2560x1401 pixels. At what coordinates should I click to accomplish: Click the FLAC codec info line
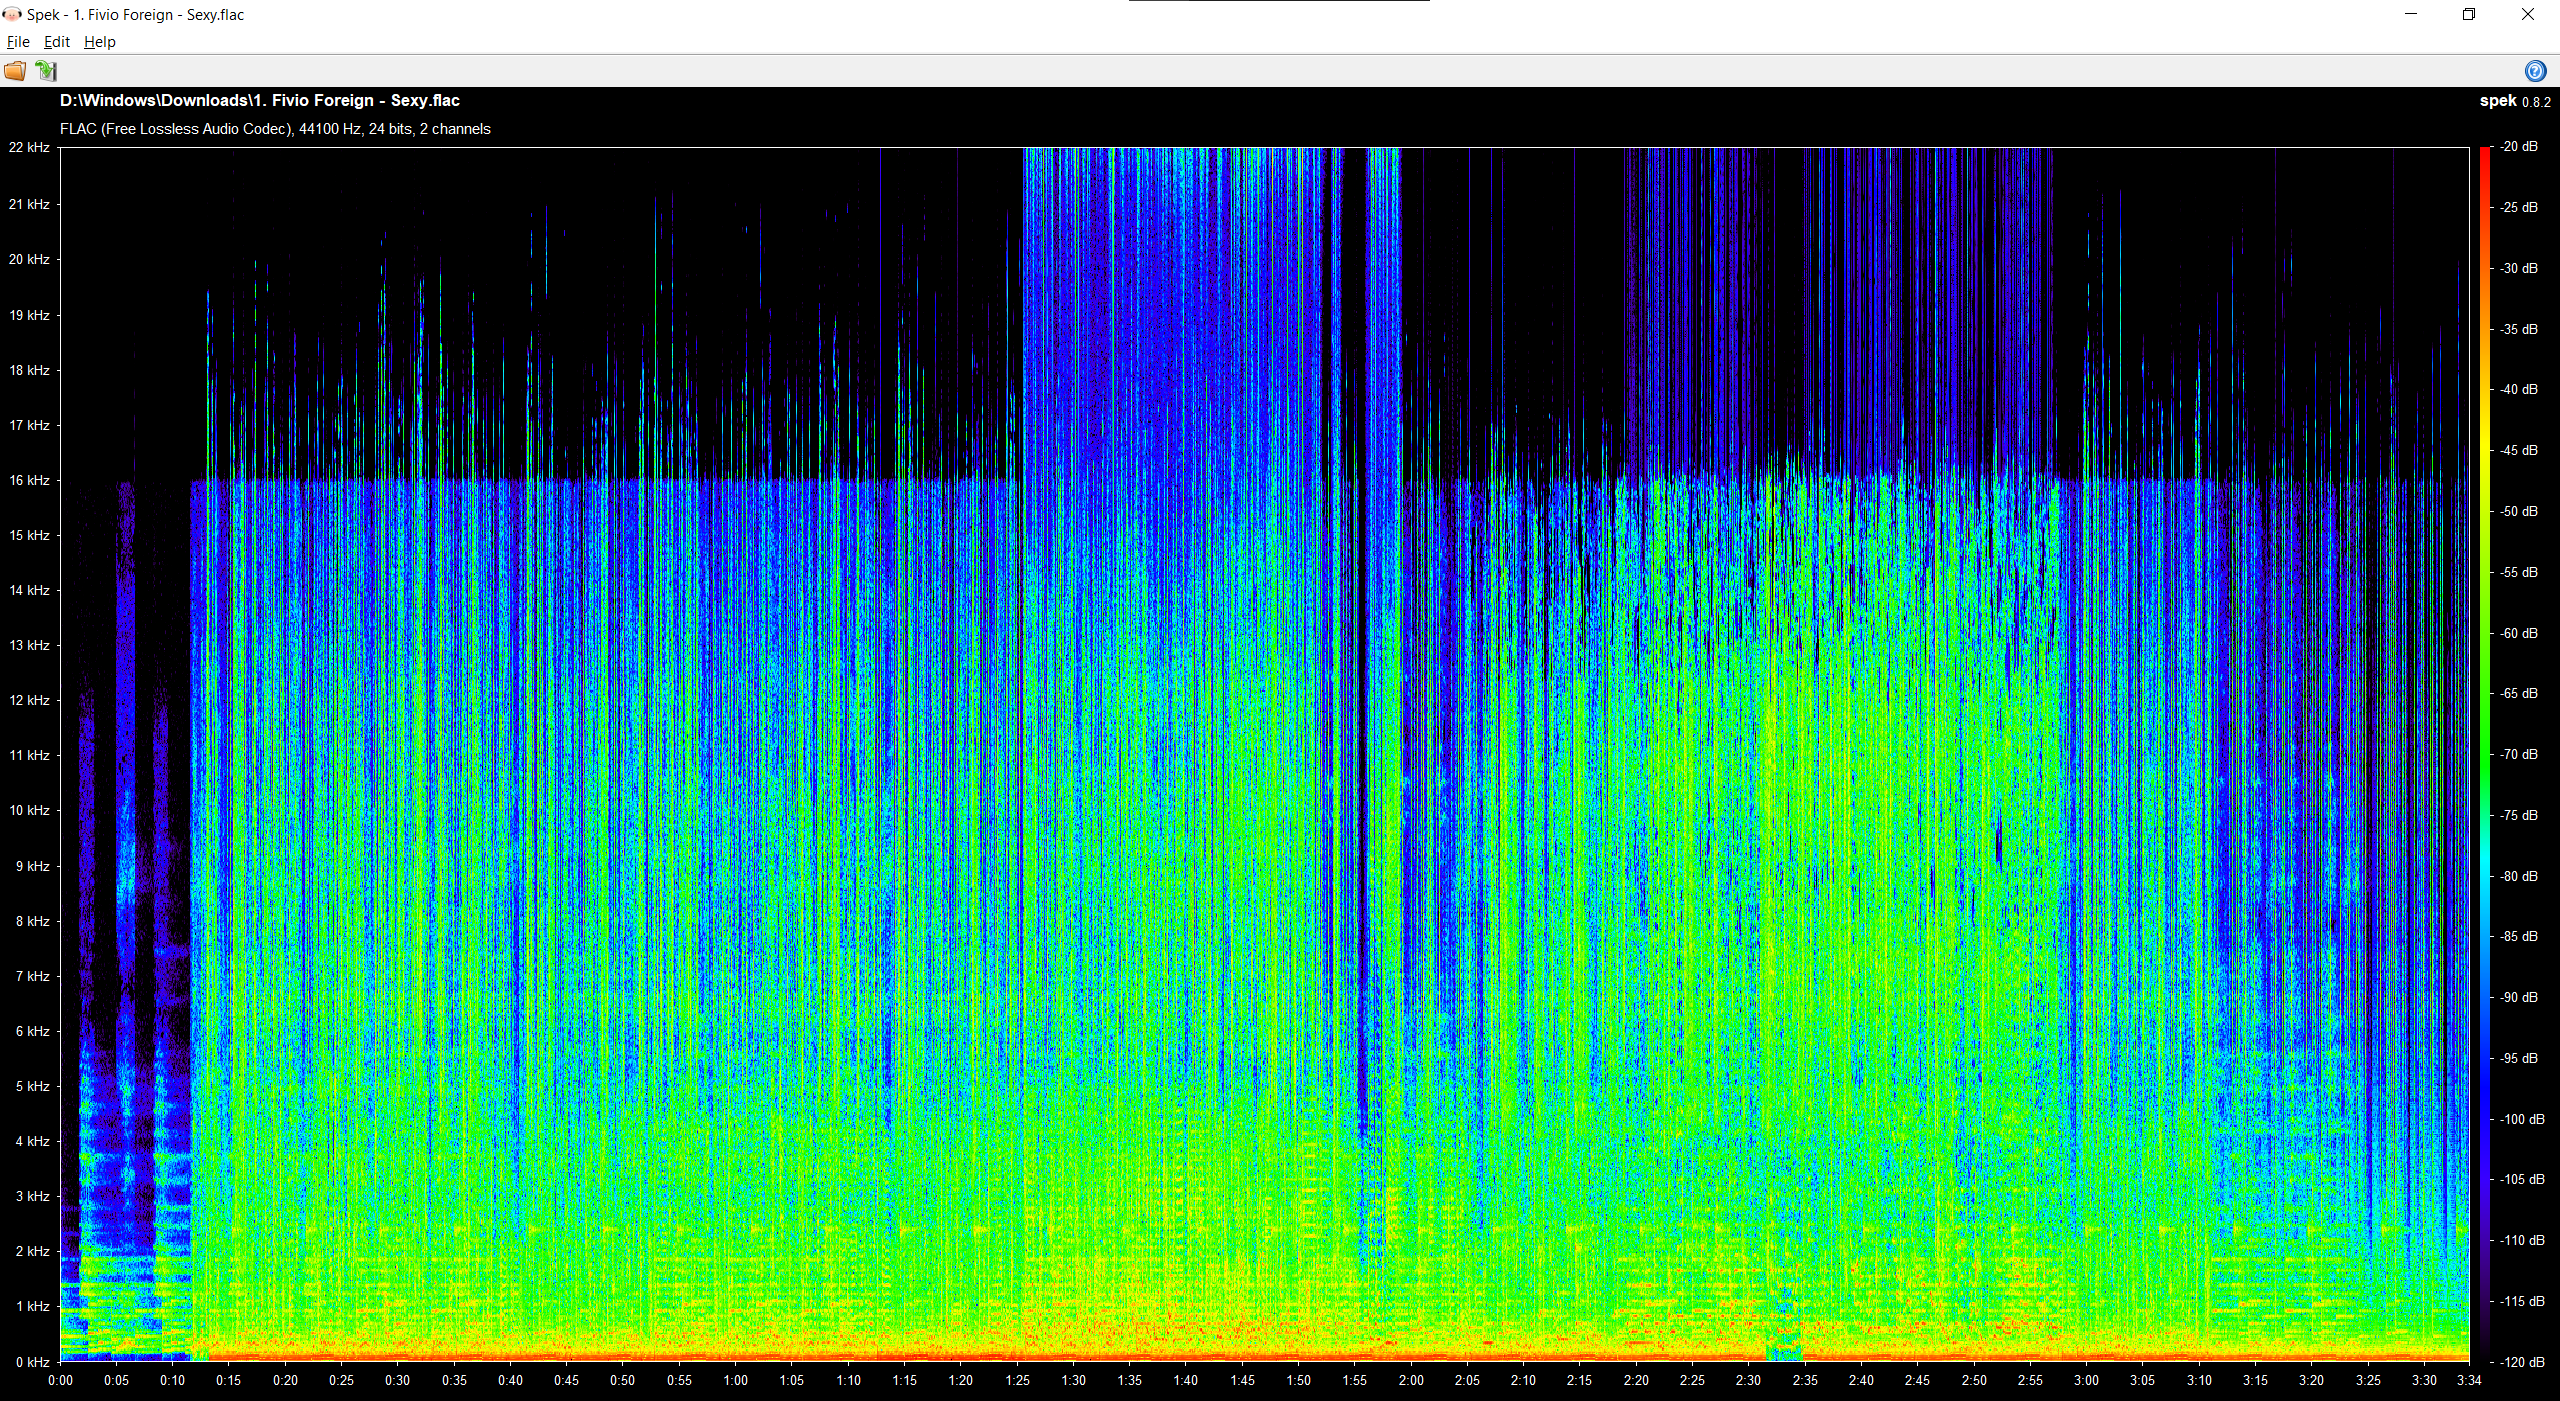[x=275, y=129]
